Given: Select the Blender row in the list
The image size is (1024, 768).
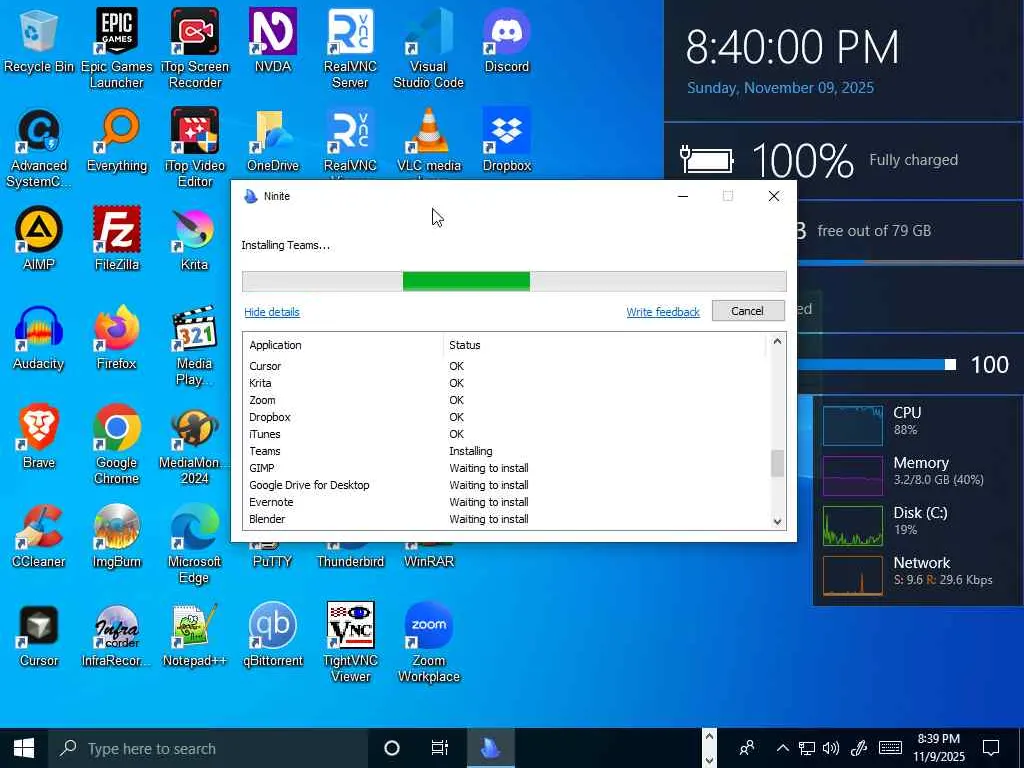Looking at the screenshot, I should pos(506,519).
